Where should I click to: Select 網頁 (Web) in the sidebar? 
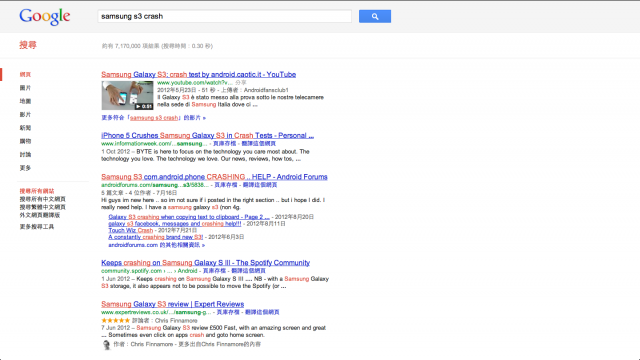pyautogui.click(x=25, y=74)
